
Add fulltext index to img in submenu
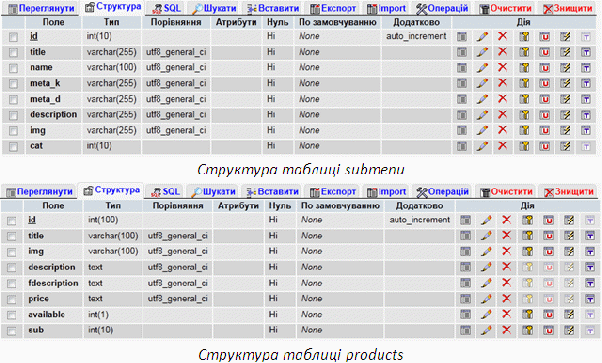[x=585, y=131]
